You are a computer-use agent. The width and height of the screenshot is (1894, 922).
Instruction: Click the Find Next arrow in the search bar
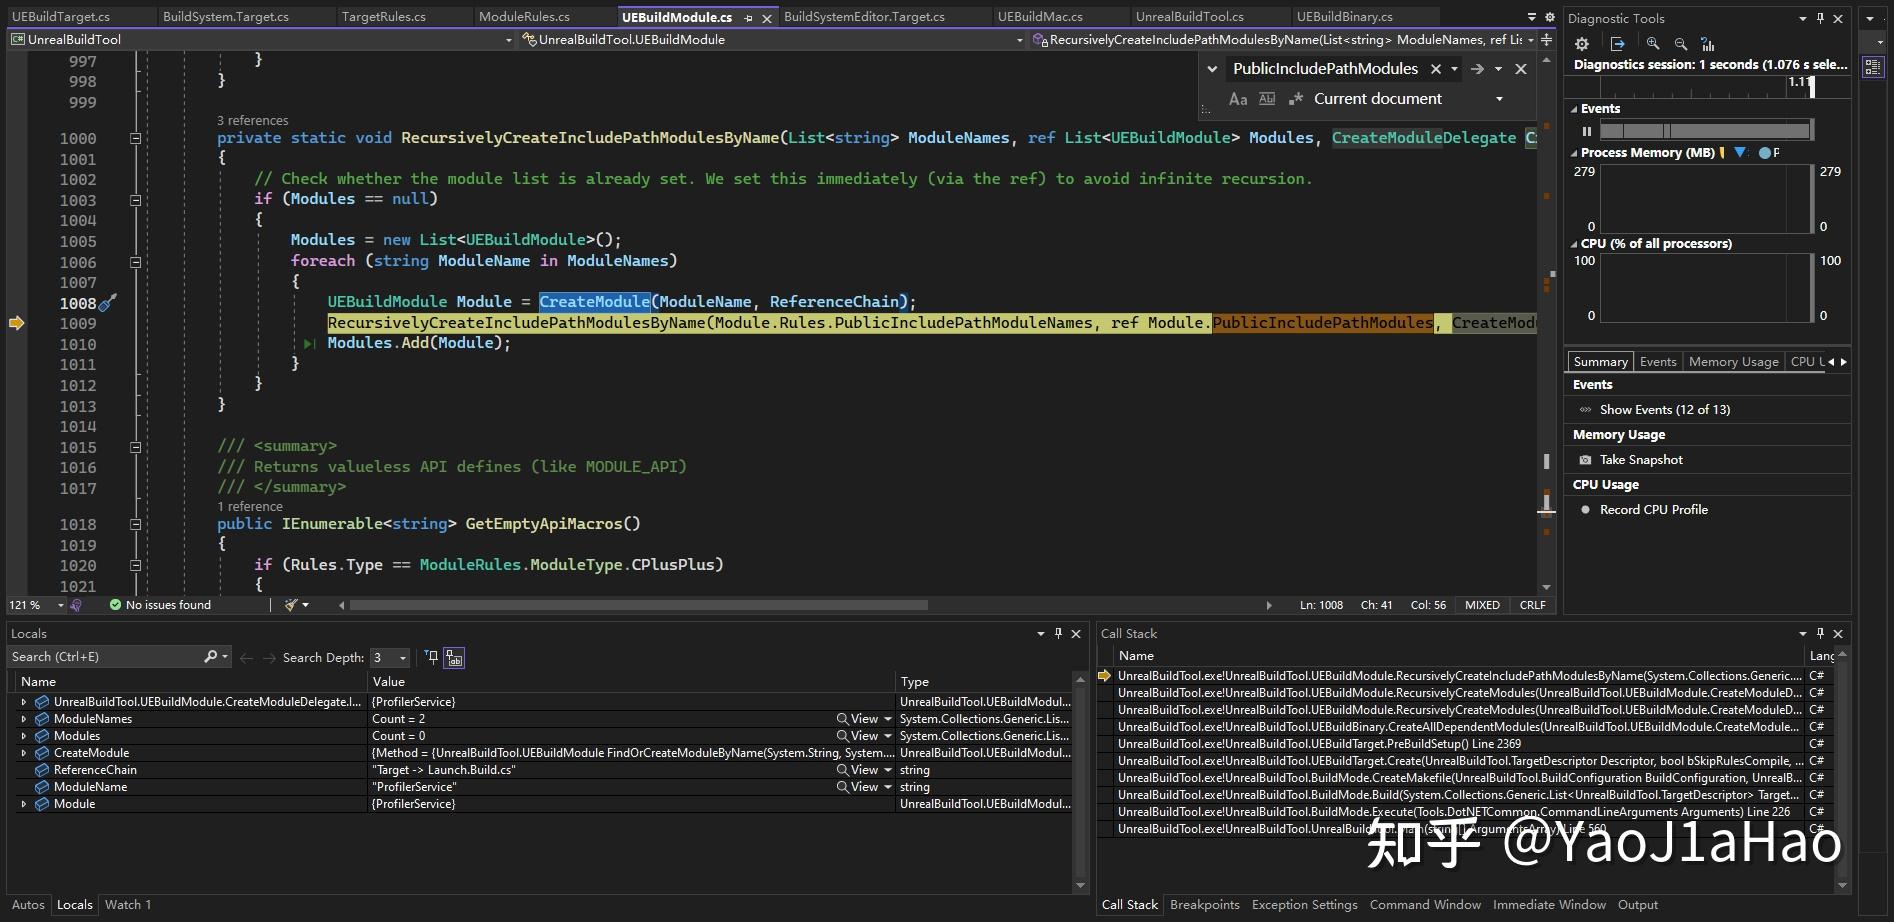coord(1478,68)
